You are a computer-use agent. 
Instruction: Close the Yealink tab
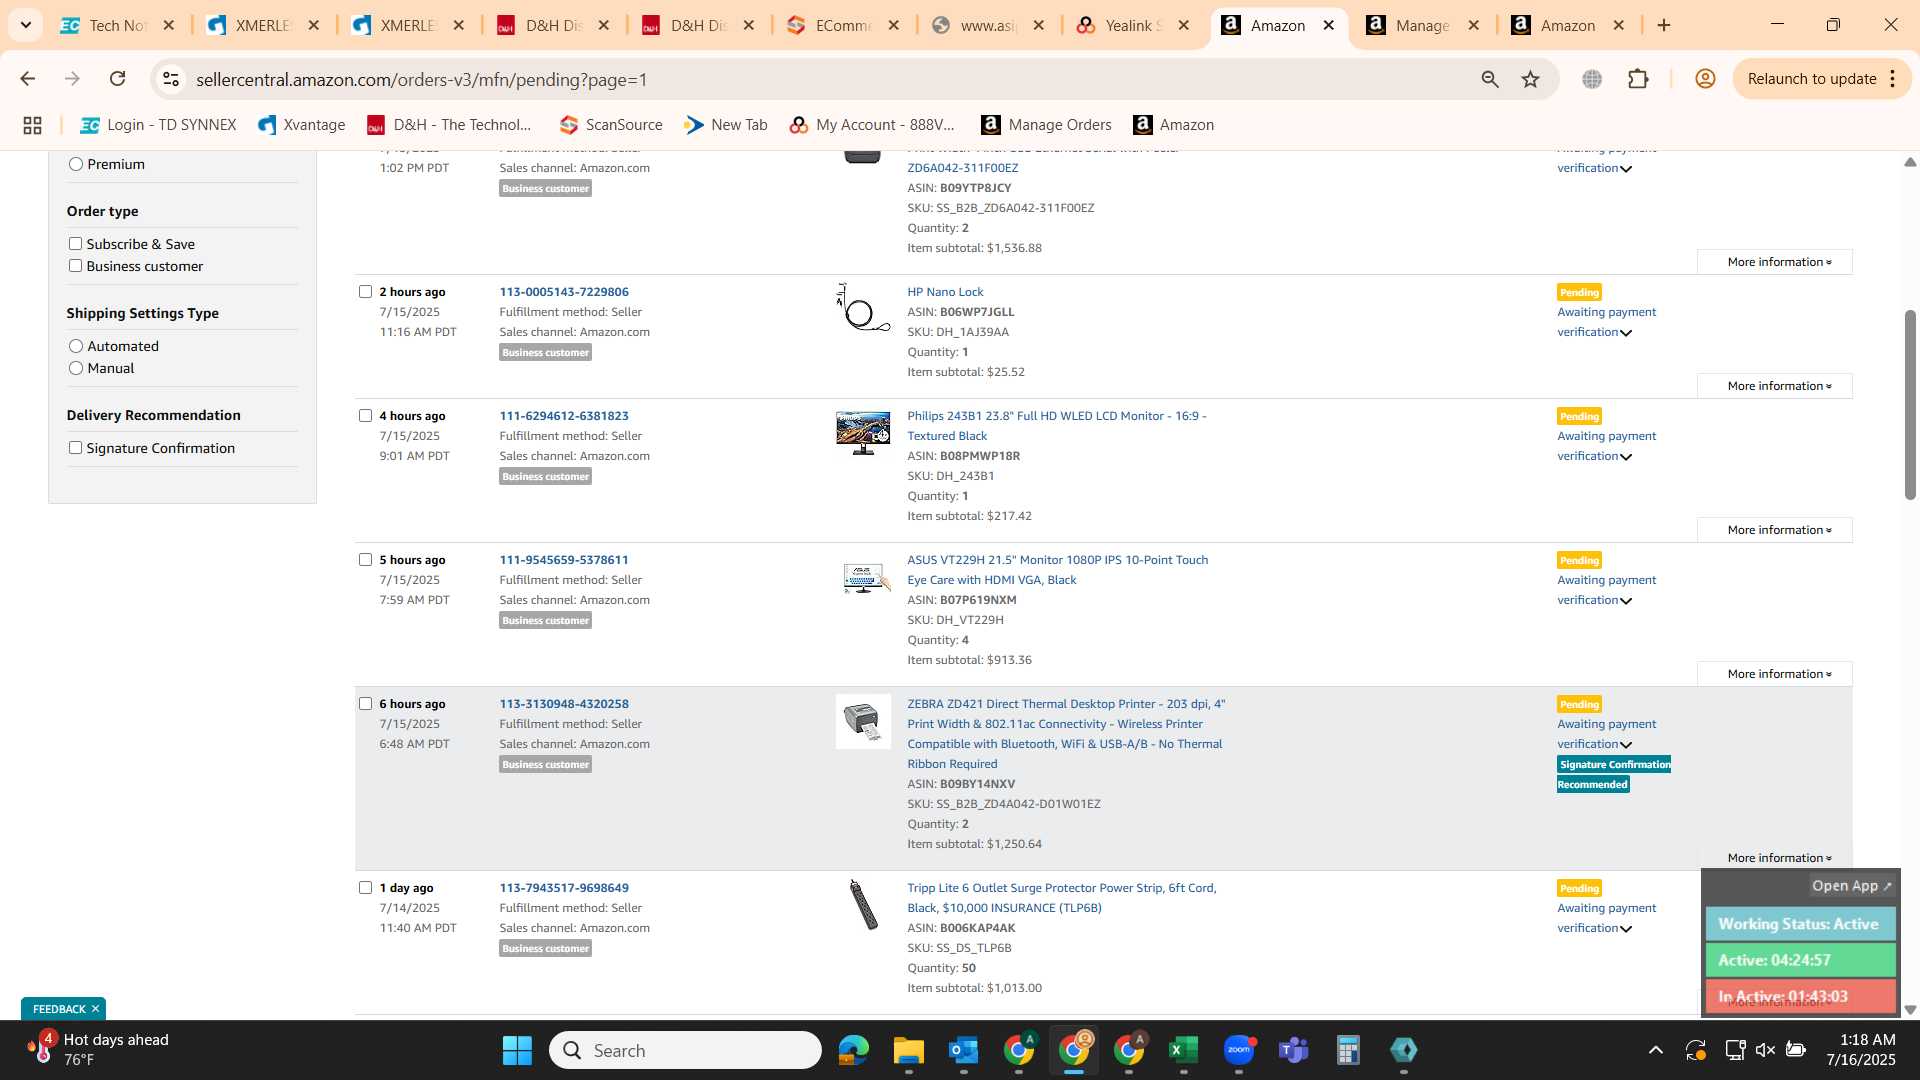click(1184, 25)
